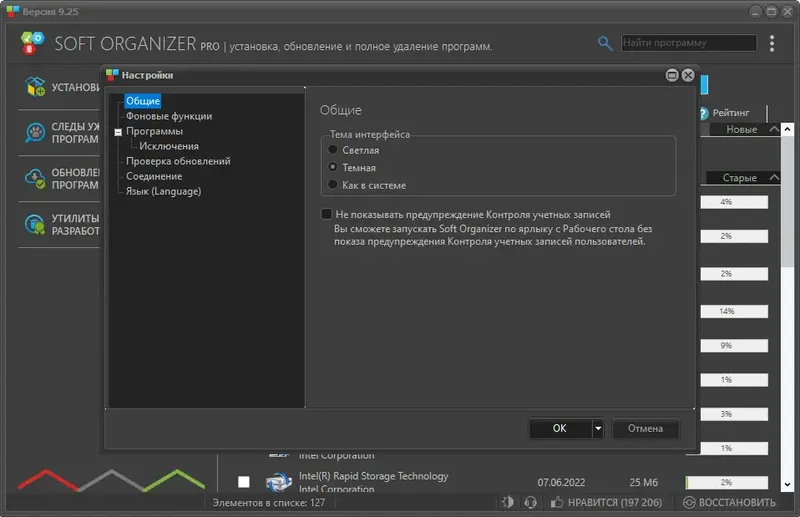The width and height of the screenshot is (800, 517).
Task: Select the Intel(R) Rapid Storage Technology entry
Action: tap(373, 476)
